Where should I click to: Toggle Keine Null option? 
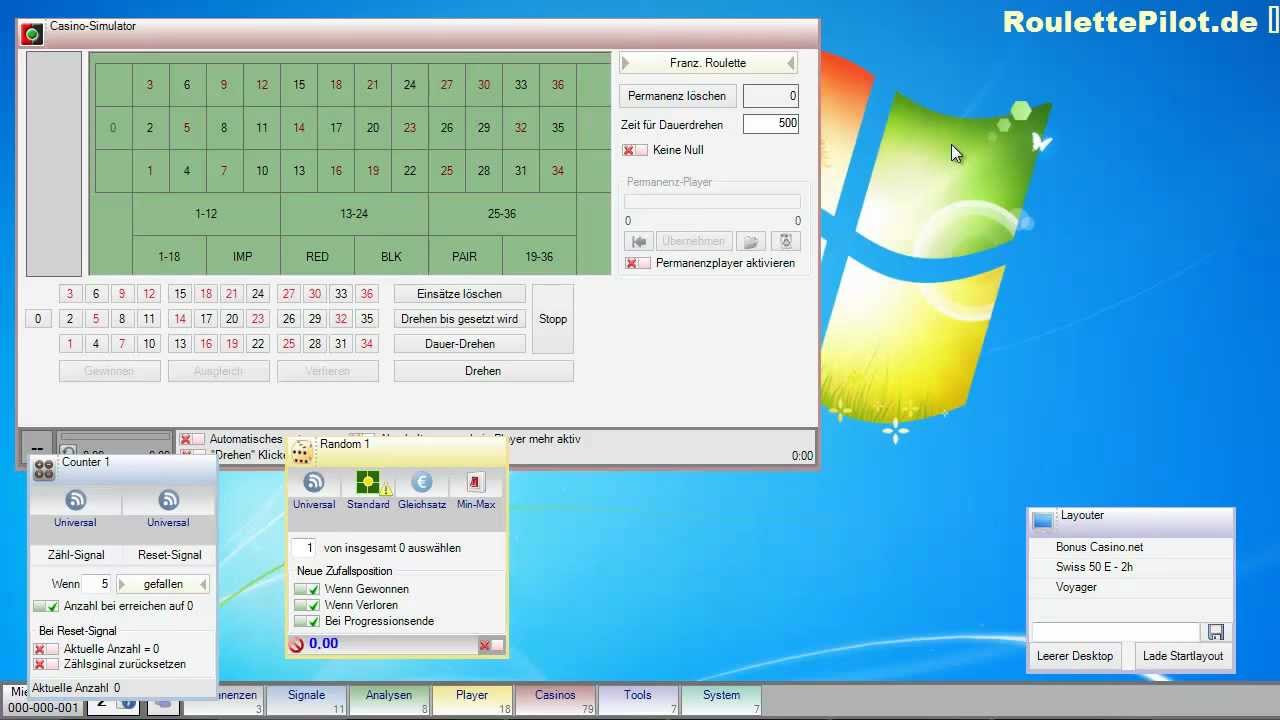[635, 150]
